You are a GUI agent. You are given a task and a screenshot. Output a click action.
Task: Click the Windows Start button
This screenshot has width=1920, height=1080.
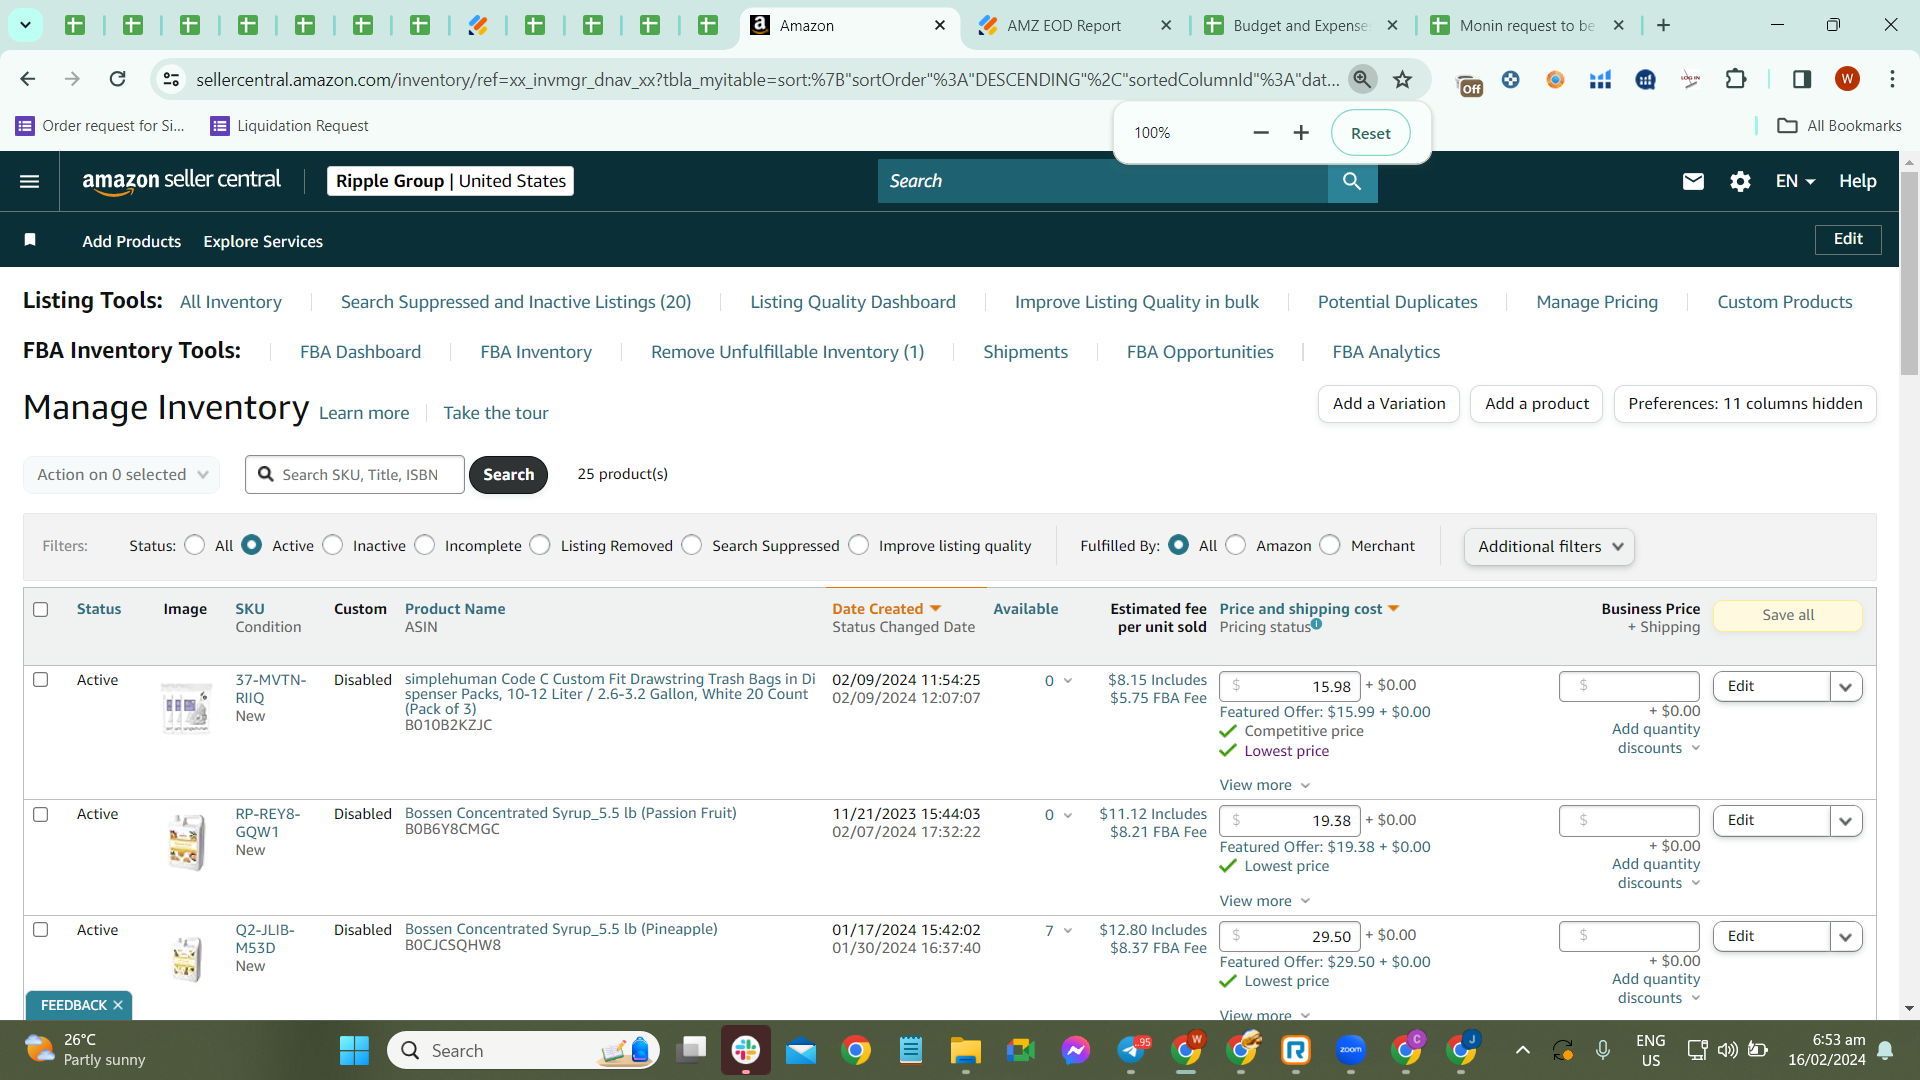point(354,1050)
